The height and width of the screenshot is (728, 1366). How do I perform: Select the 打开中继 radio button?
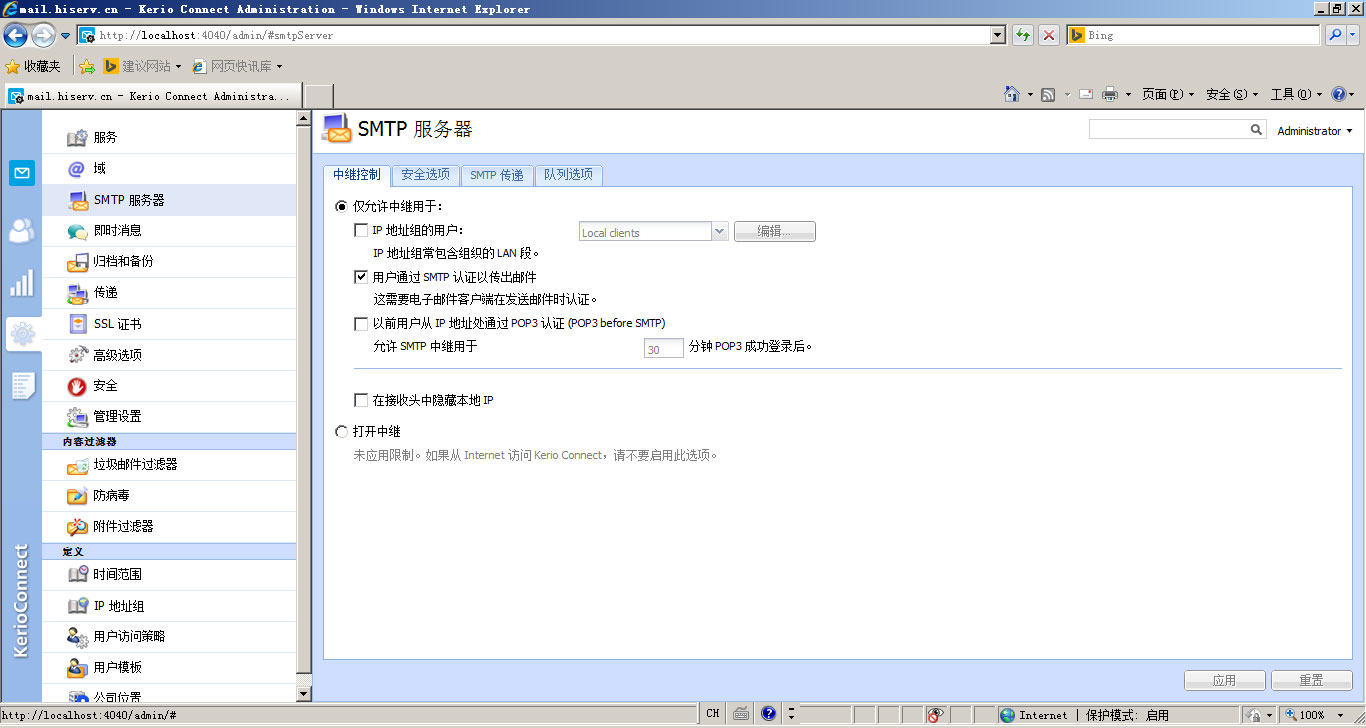341,432
